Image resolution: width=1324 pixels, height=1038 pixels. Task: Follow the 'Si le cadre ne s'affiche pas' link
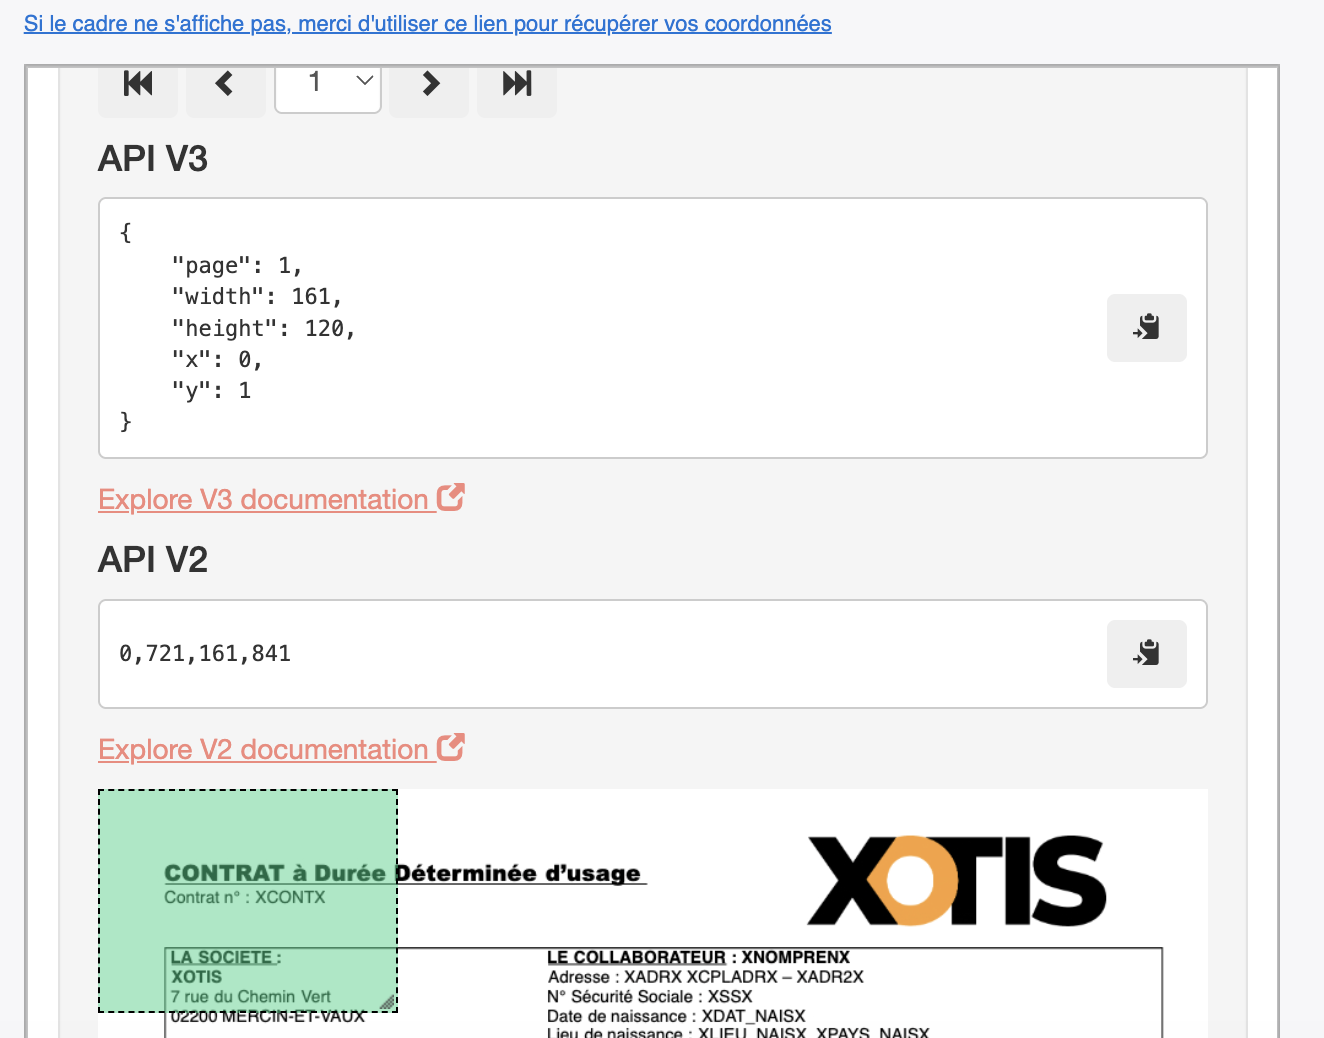(x=427, y=24)
